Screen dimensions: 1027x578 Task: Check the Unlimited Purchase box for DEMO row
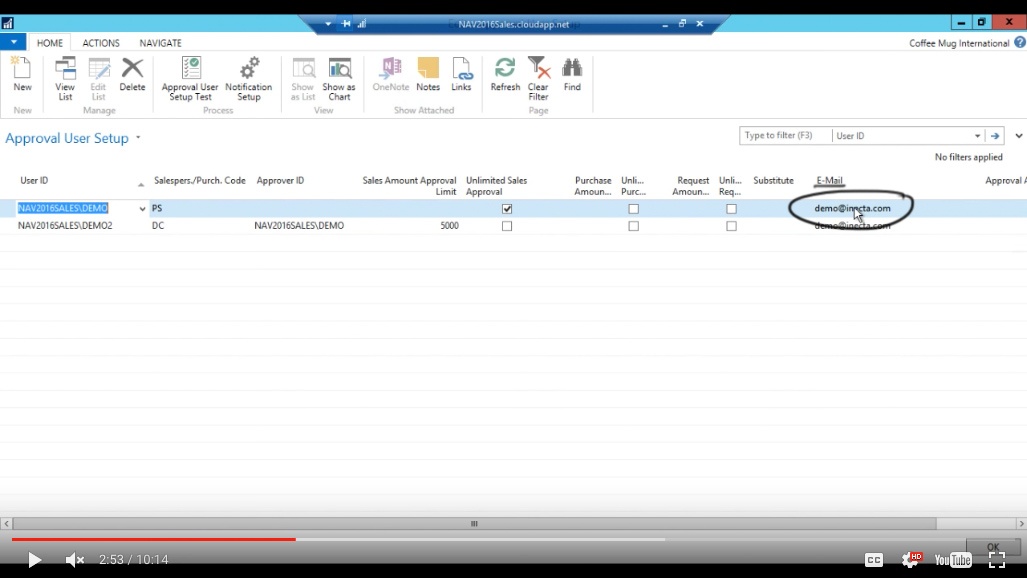(633, 208)
